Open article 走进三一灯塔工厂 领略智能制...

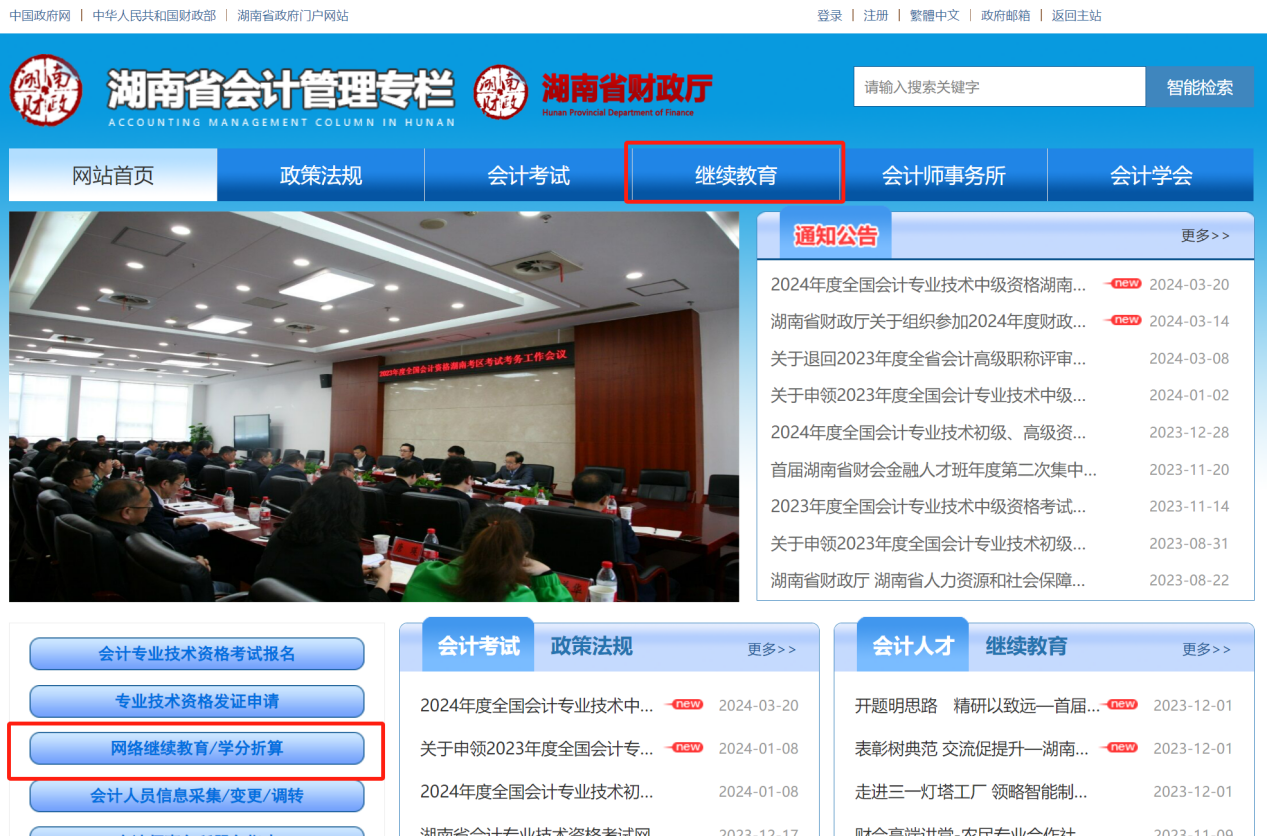pos(972,792)
